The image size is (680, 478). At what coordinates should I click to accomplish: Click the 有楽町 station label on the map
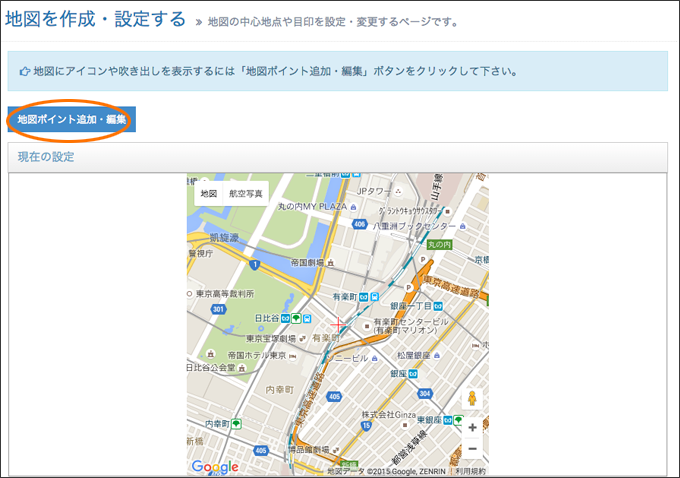(345, 297)
